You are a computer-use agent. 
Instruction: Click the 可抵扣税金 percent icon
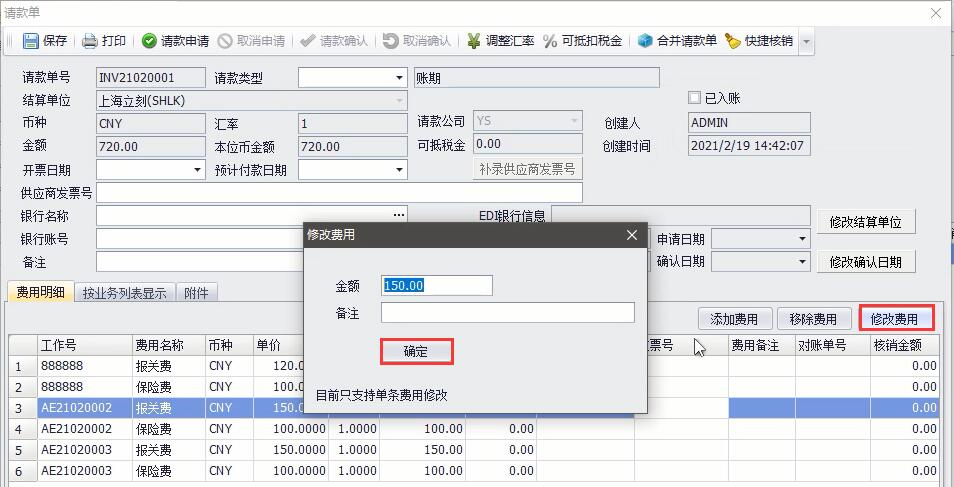550,41
